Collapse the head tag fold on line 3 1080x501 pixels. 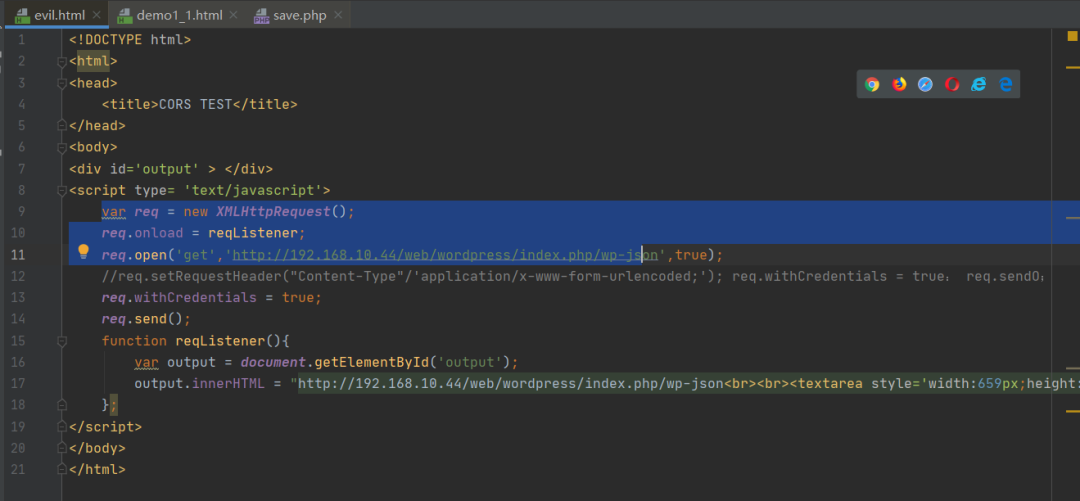click(62, 83)
